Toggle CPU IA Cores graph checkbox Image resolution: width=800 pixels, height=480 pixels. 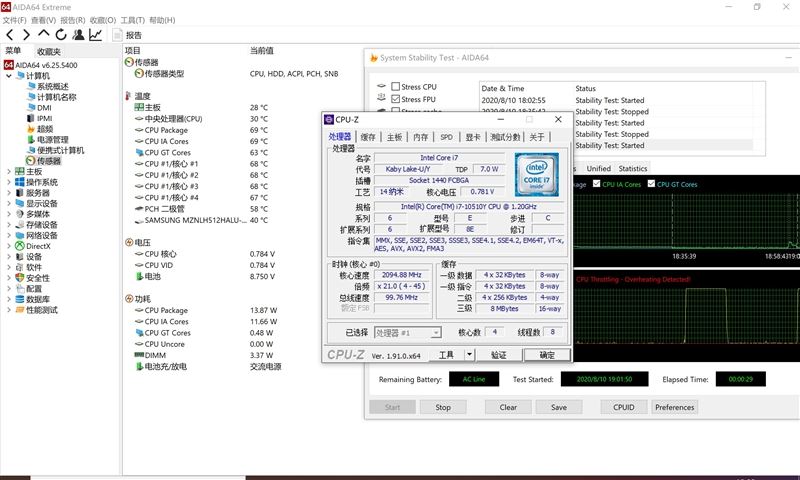[596, 184]
